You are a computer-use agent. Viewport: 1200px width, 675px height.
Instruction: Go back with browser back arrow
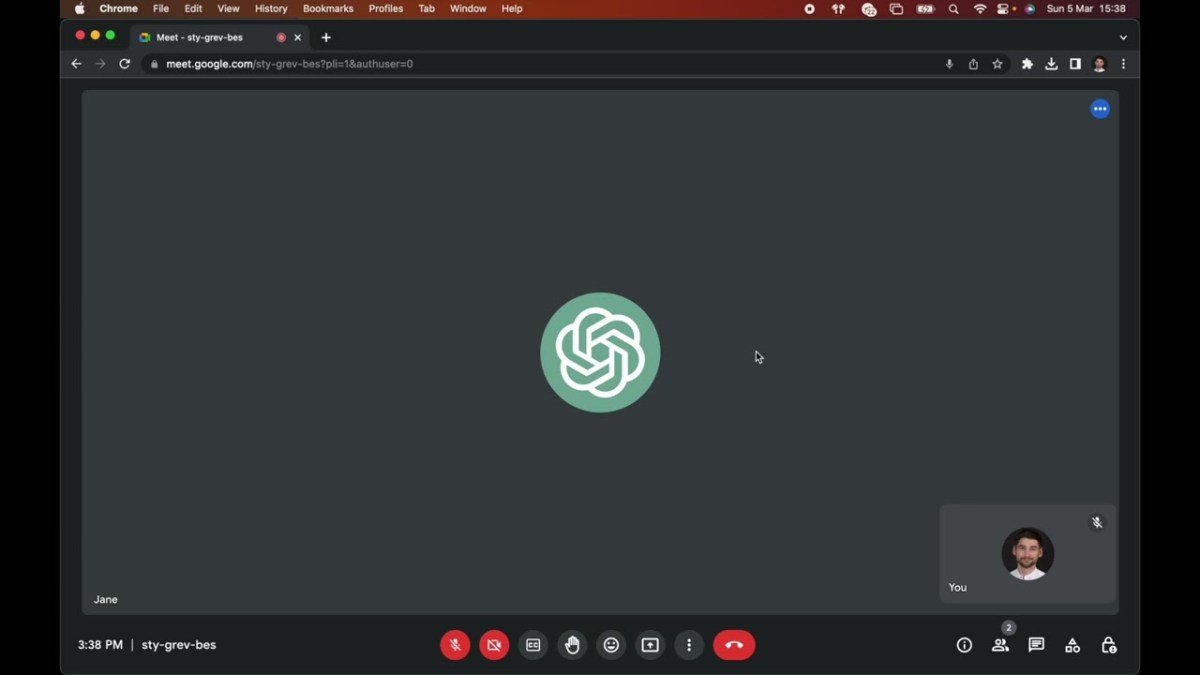76,64
